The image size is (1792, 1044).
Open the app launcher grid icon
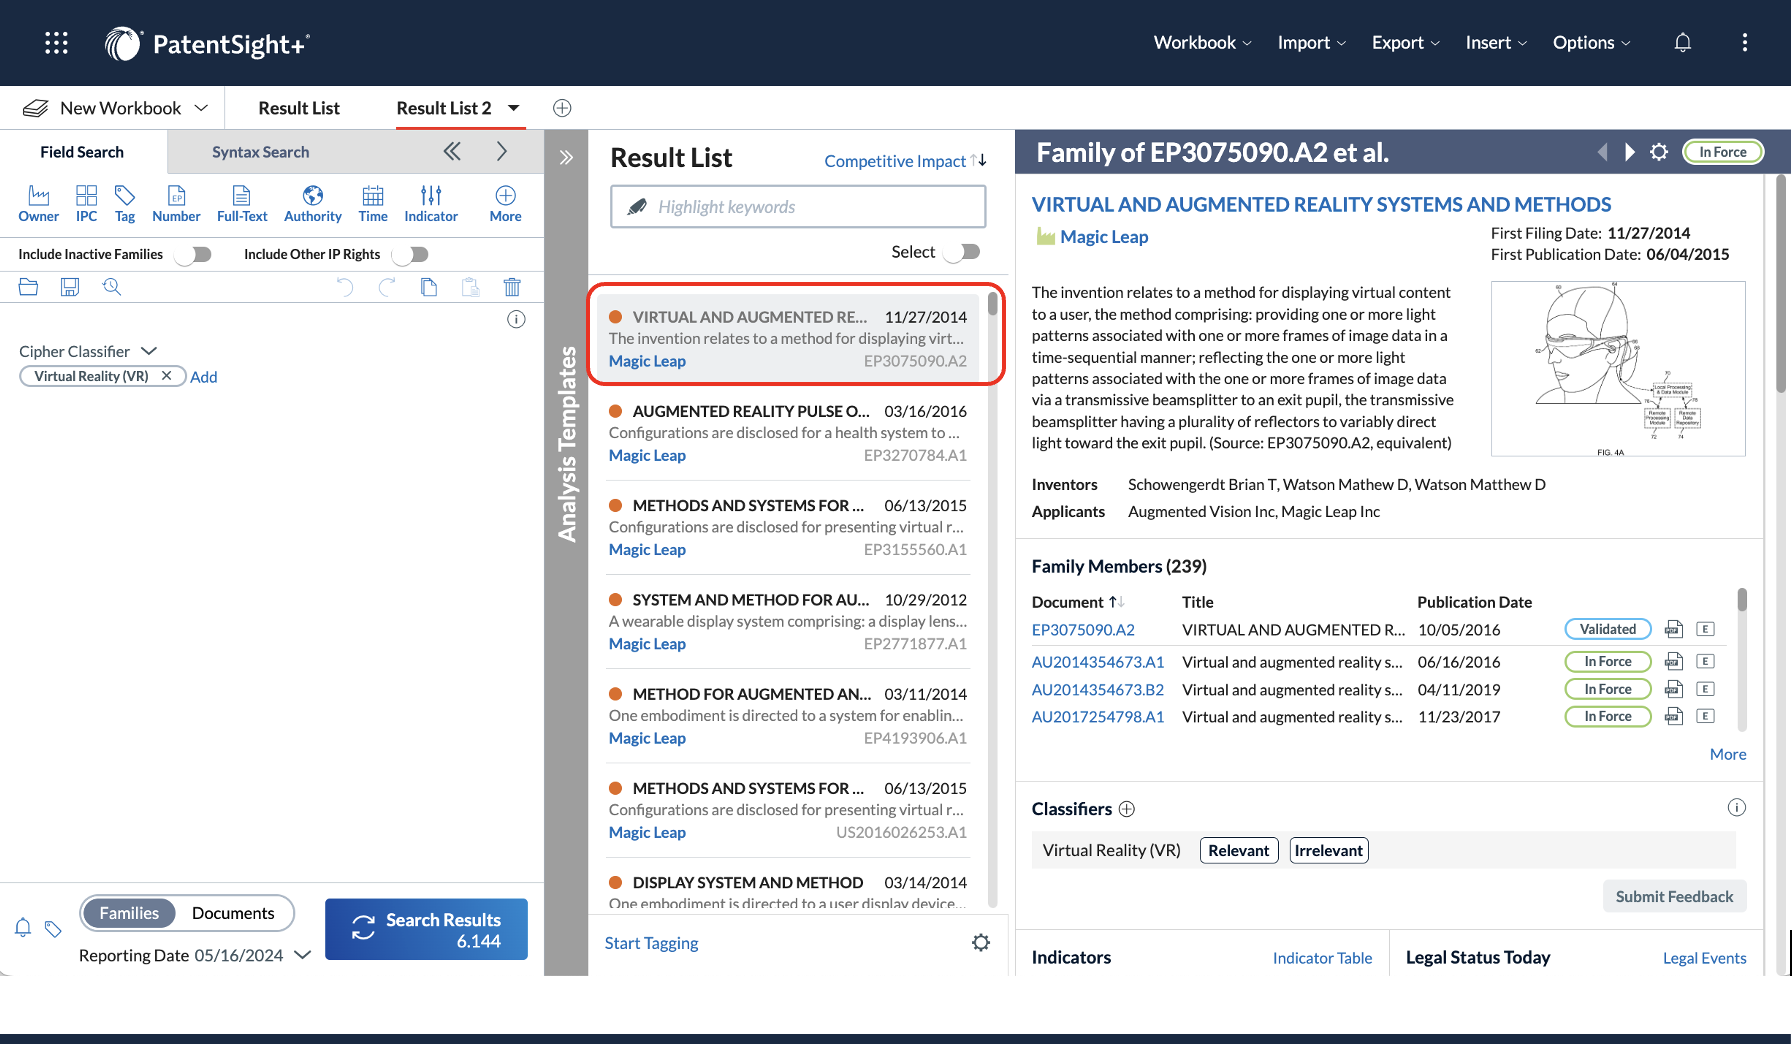(x=57, y=43)
